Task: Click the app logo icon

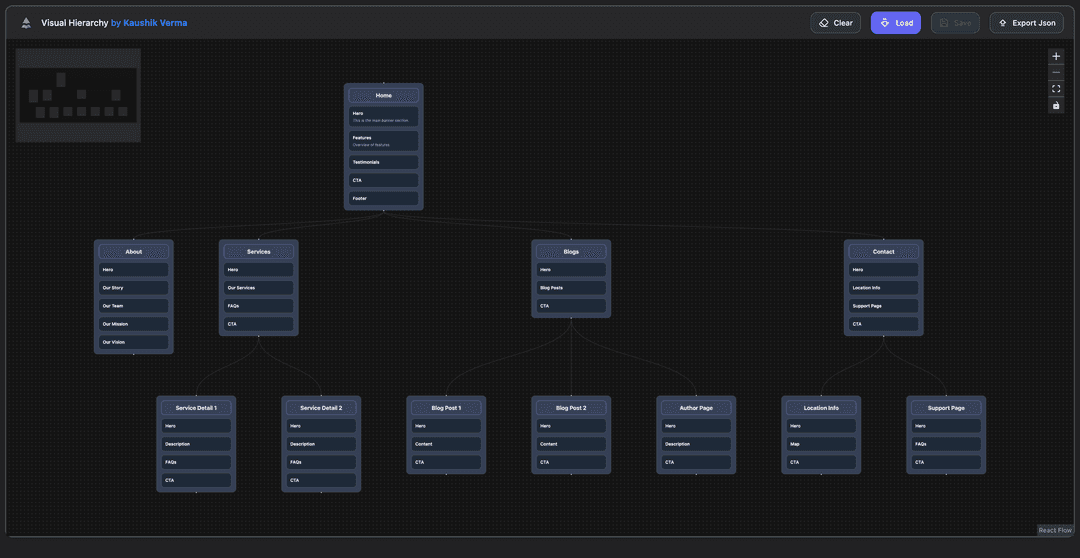Action: click(x=26, y=23)
